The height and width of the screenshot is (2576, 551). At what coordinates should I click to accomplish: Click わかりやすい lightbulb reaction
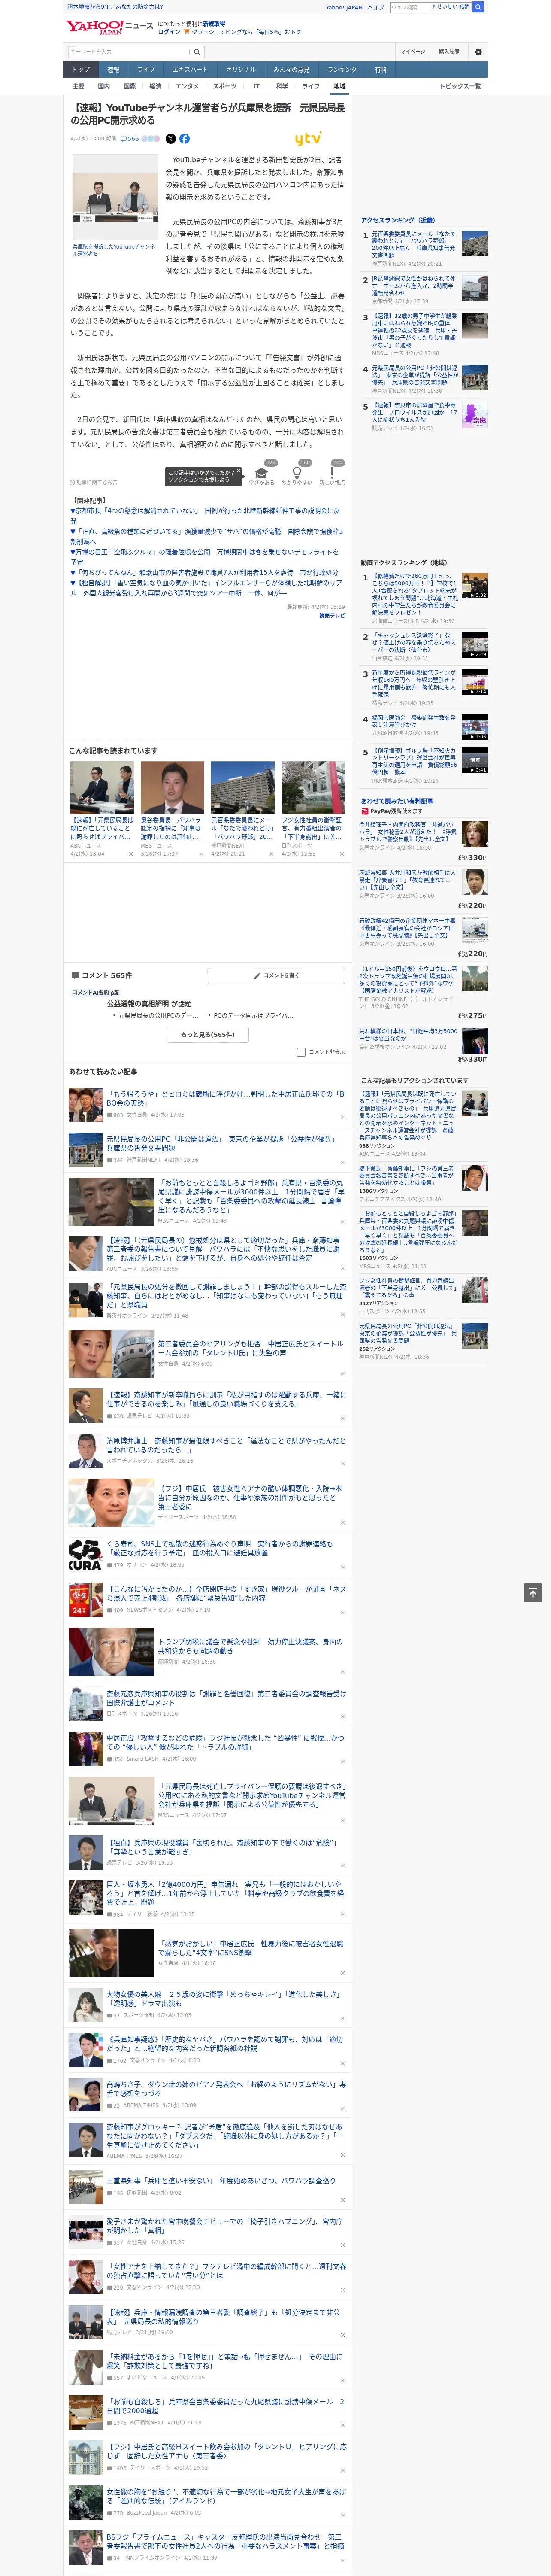296,474
